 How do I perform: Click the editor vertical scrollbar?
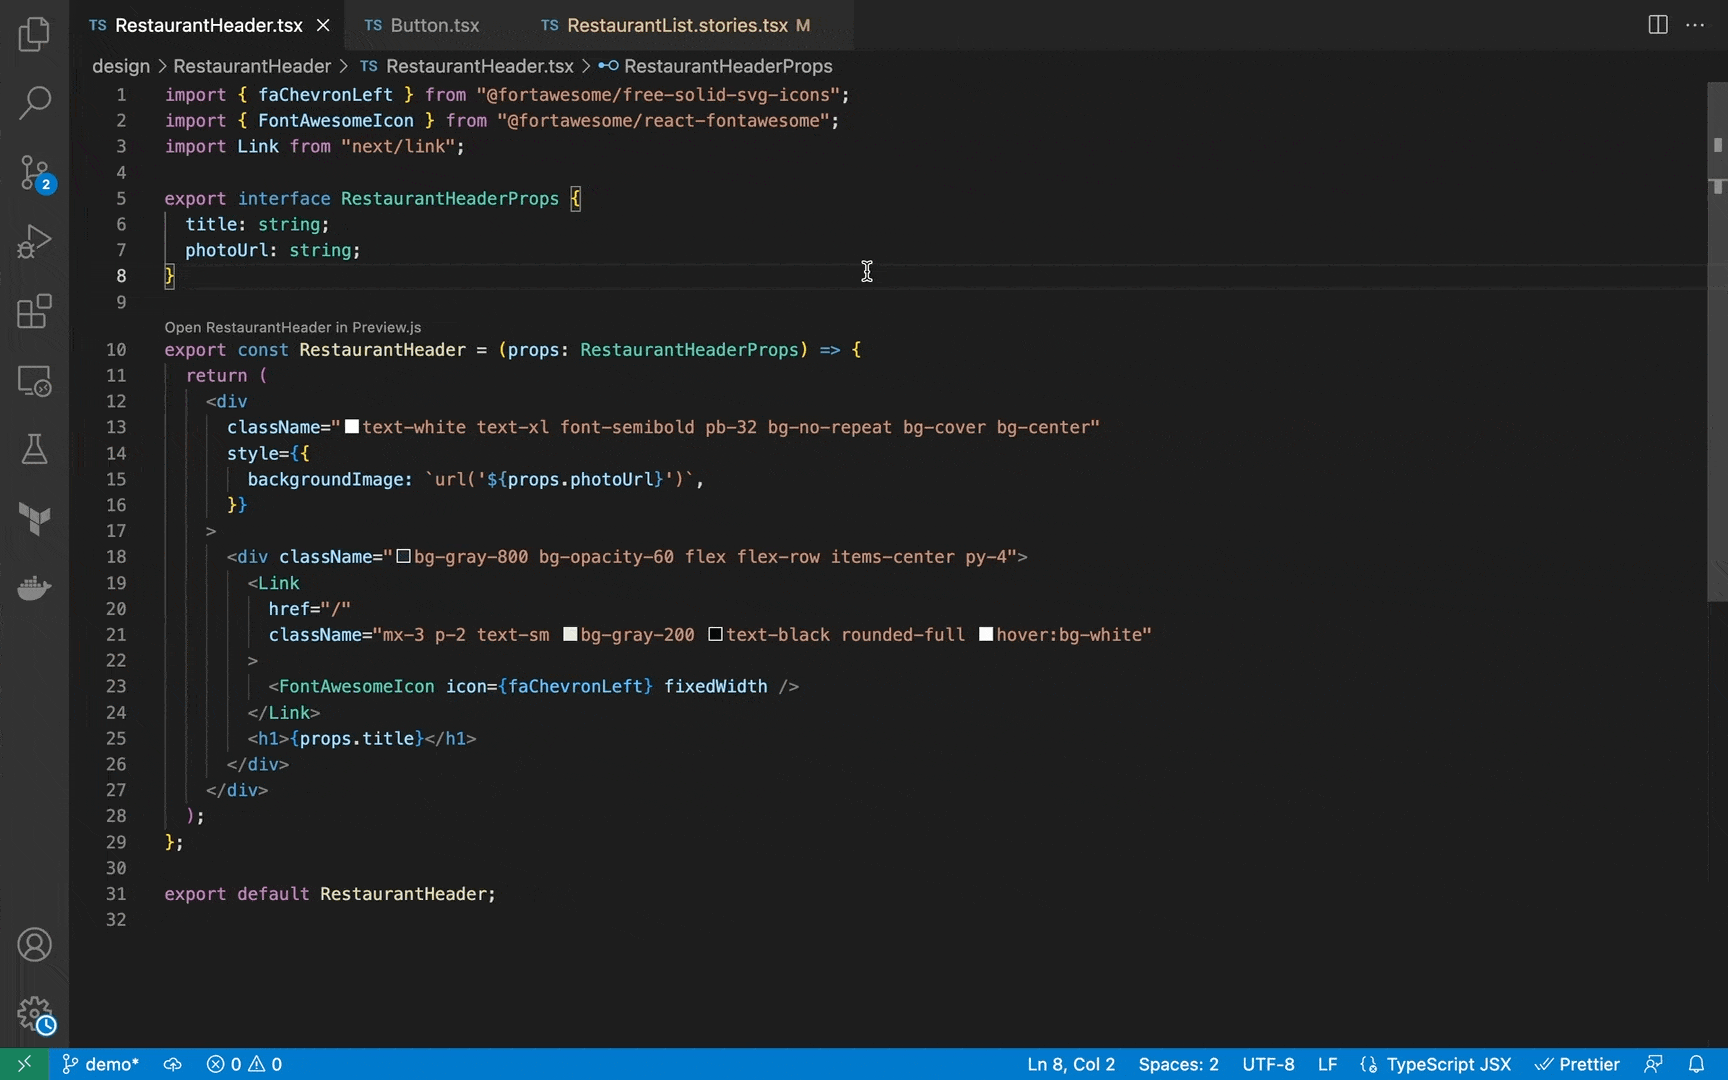[1717, 340]
